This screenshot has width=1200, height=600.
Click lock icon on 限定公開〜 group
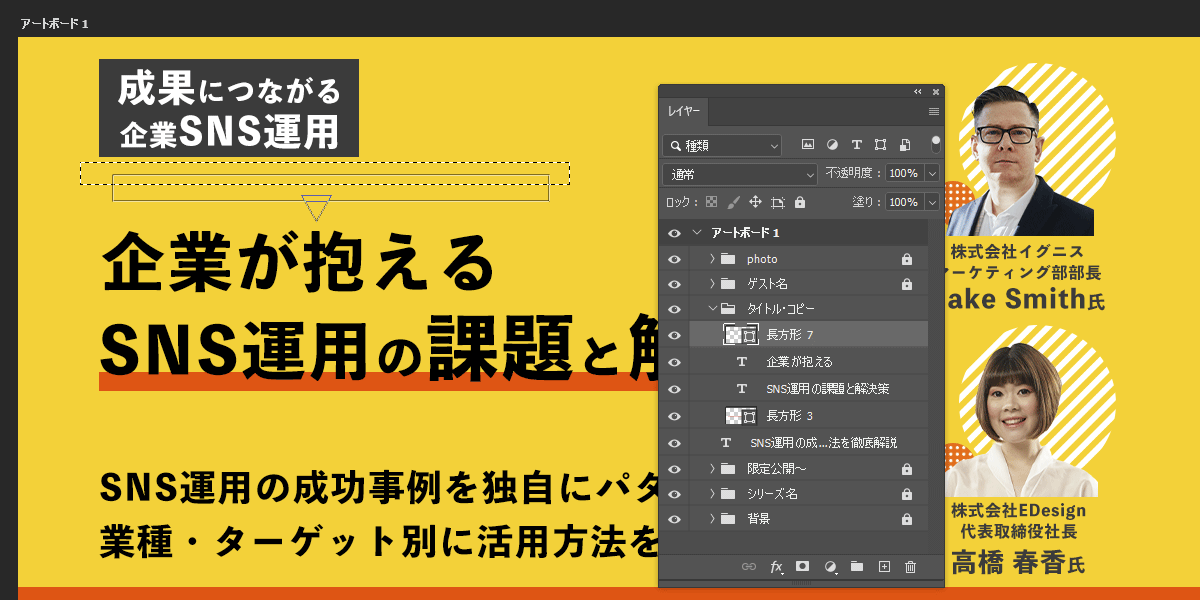(x=906, y=468)
